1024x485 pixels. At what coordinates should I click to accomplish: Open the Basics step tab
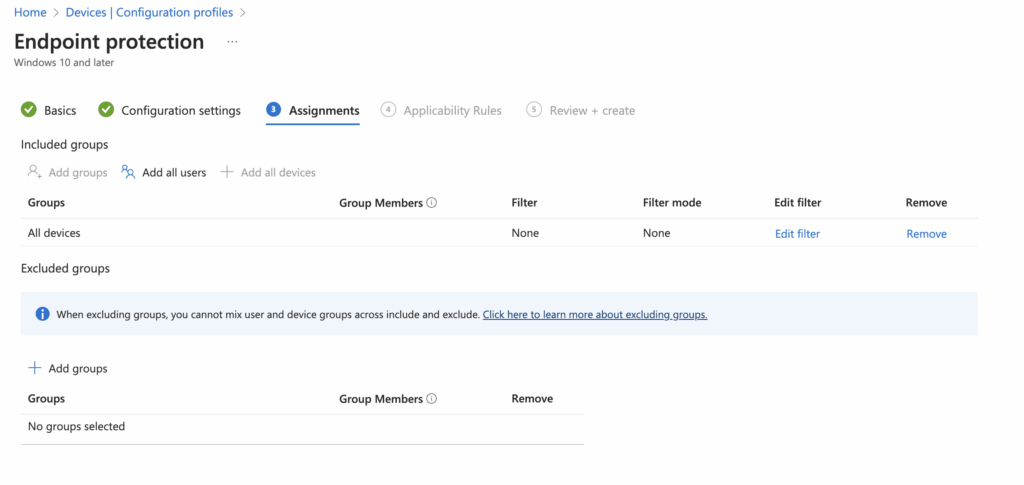tap(60, 110)
